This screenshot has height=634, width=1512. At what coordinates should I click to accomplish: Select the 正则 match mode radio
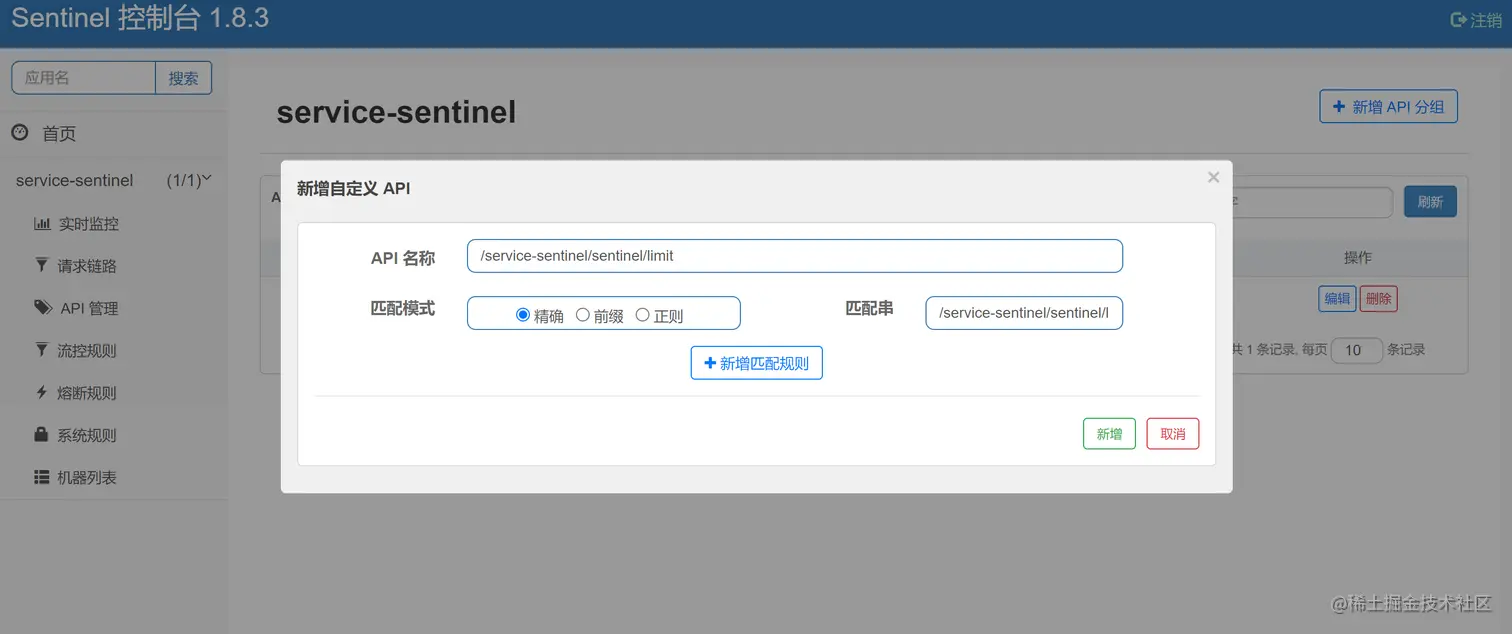[x=642, y=315]
